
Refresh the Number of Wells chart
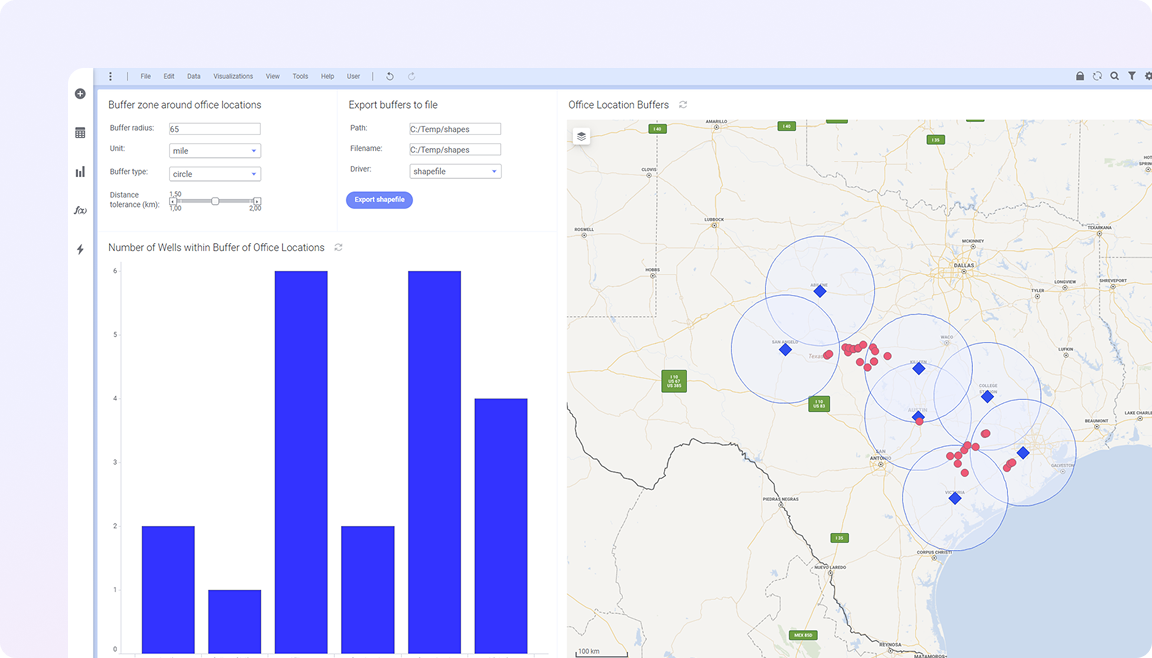338,247
